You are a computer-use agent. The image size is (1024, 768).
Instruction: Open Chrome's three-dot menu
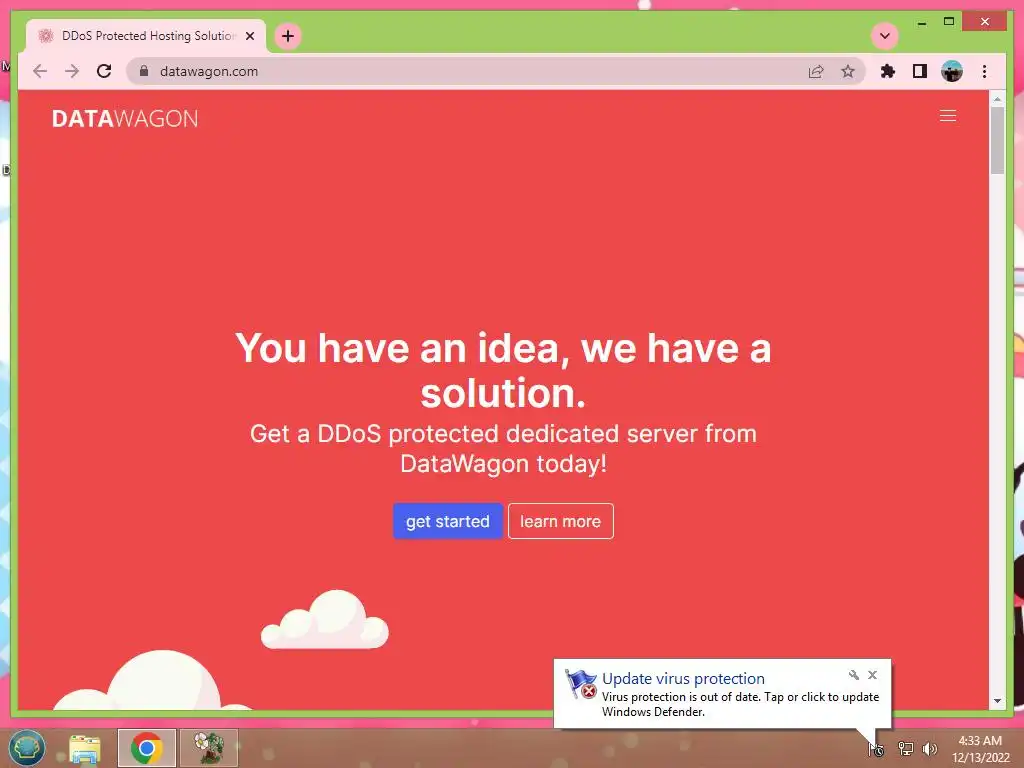(x=984, y=71)
